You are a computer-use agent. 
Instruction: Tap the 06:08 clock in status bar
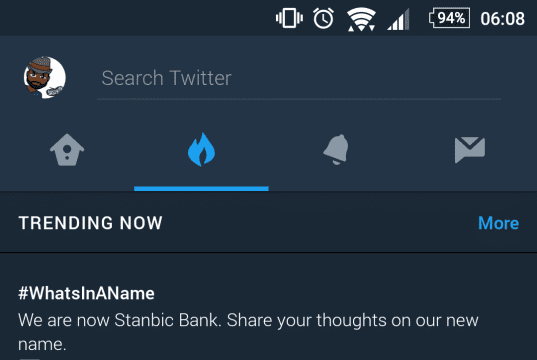pyautogui.click(x=502, y=18)
